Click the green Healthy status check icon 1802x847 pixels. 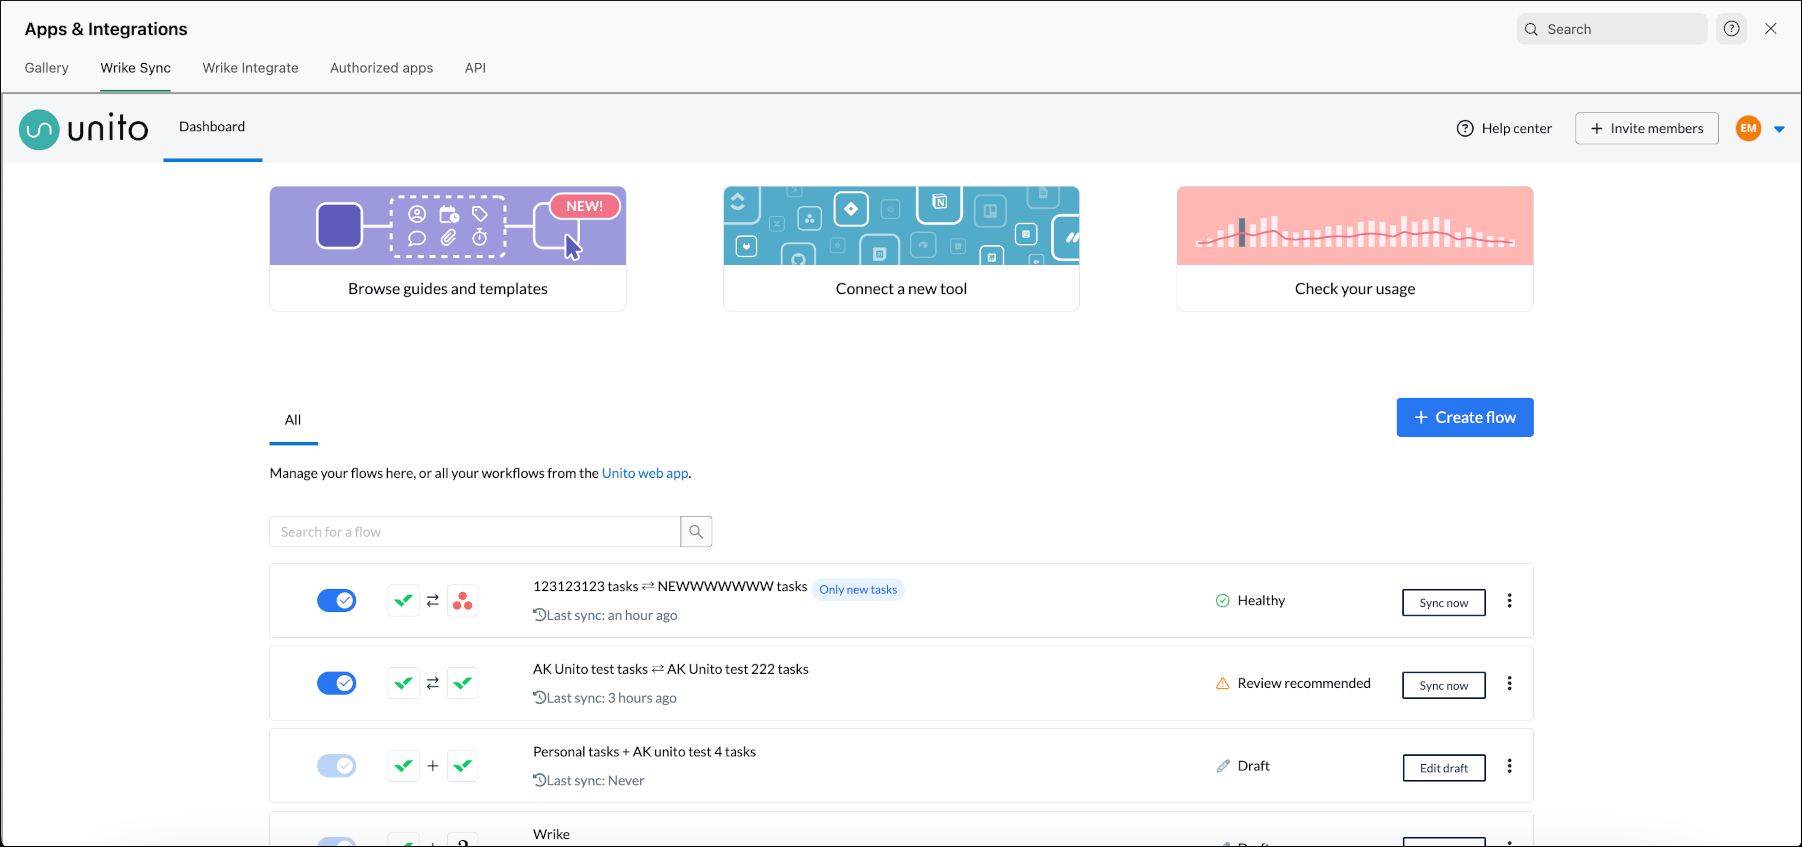pos(1222,601)
